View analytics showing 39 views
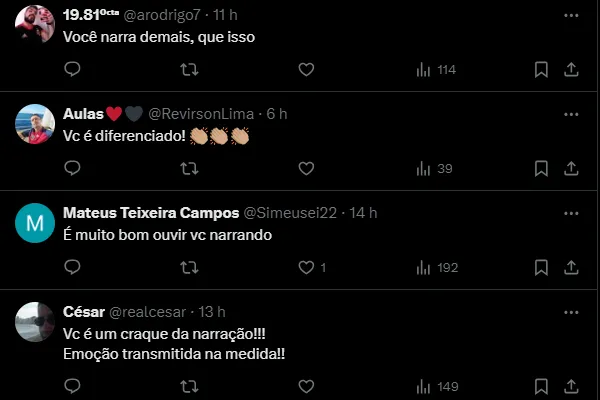600x400 pixels. tap(434, 168)
